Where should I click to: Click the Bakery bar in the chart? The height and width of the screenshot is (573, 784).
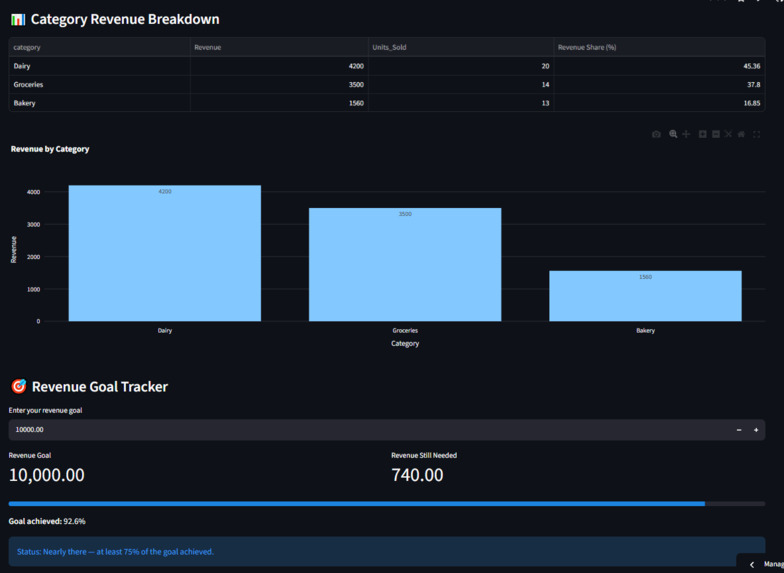point(646,296)
